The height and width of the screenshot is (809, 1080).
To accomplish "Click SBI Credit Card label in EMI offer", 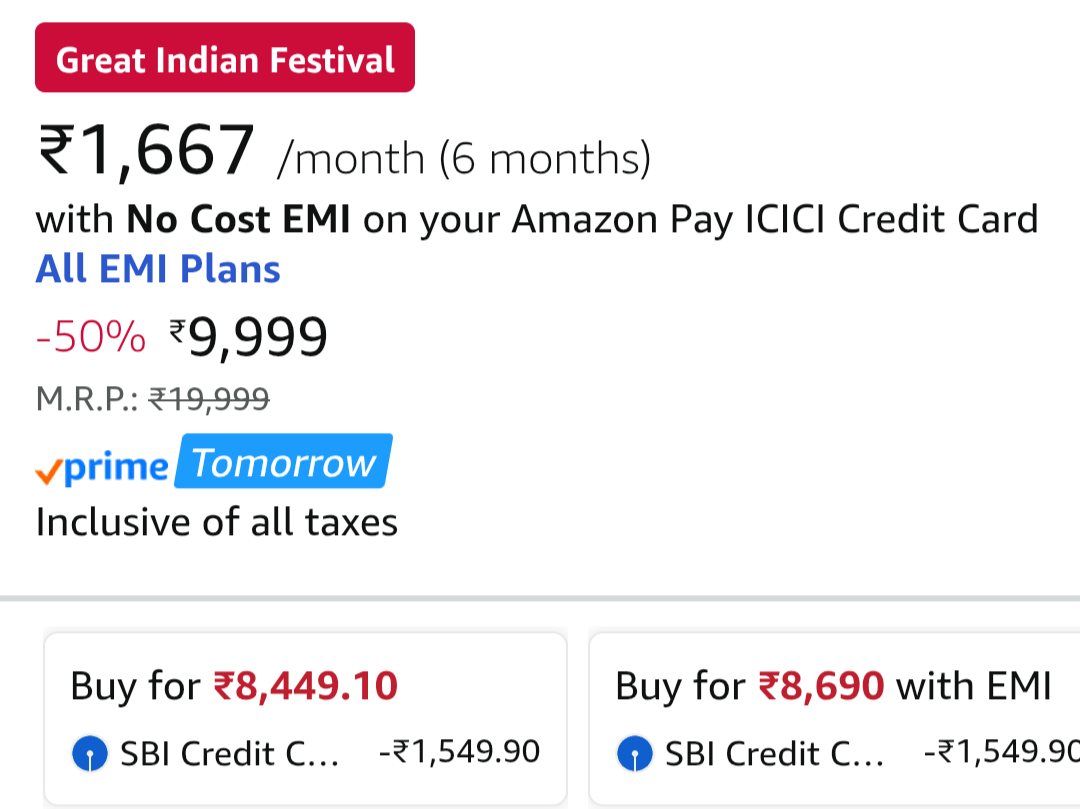I will pyautogui.click(x=775, y=753).
